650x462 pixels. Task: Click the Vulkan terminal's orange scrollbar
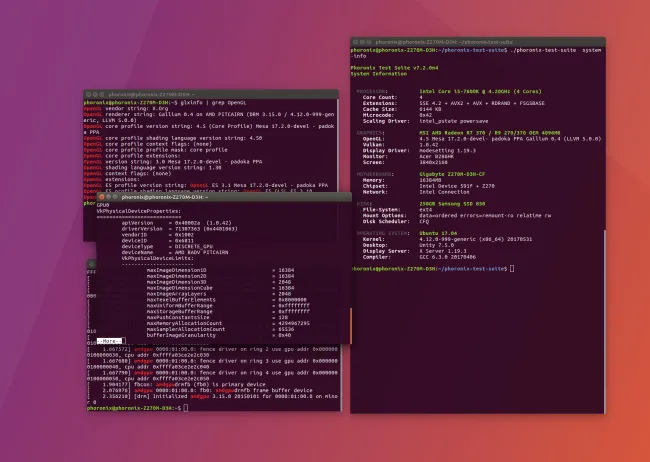351,326
